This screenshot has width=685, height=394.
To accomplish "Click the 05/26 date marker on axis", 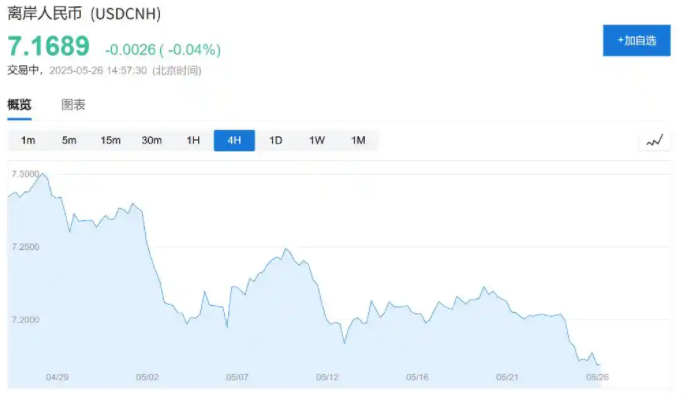I will click(x=597, y=377).
